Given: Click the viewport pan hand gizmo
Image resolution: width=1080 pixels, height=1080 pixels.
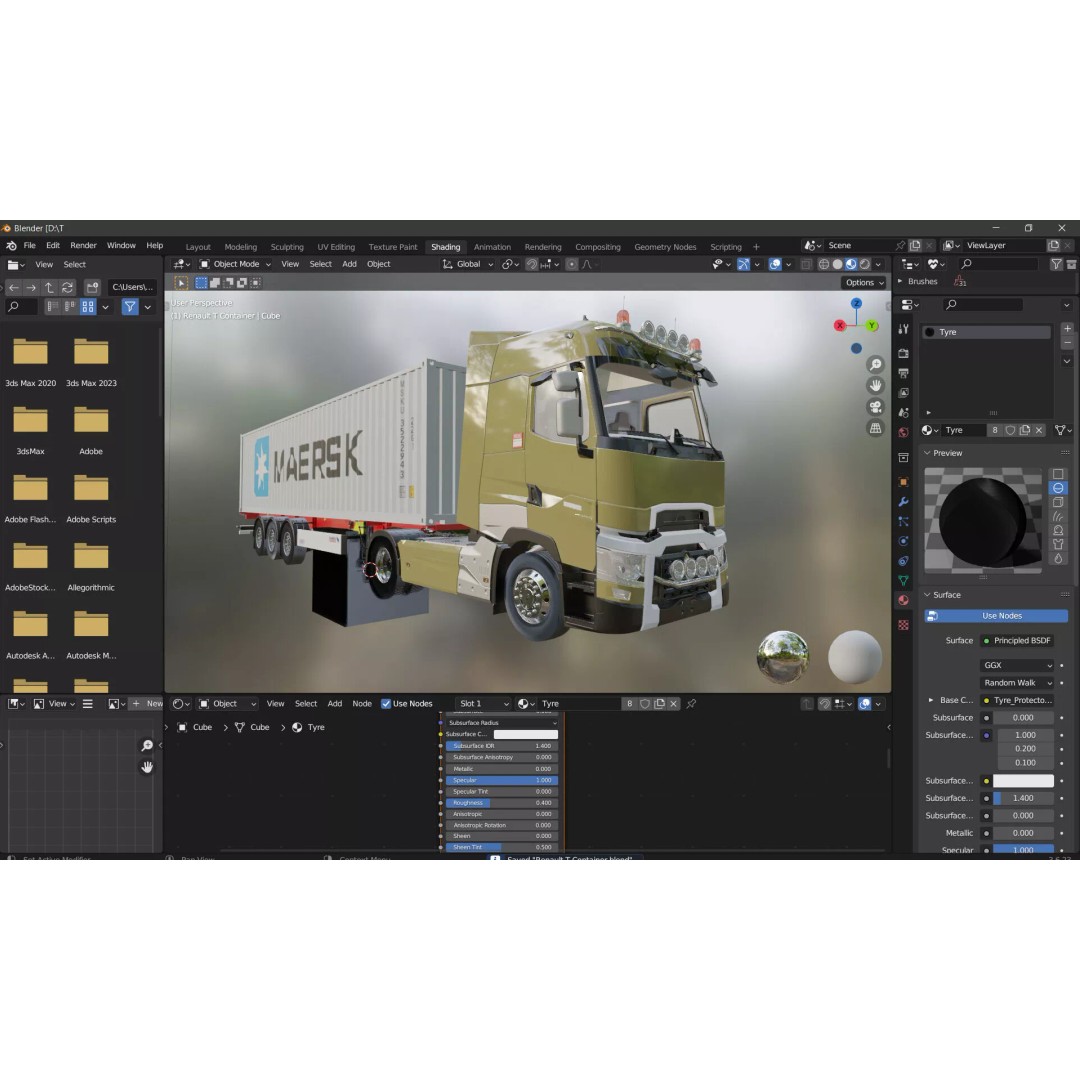Looking at the screenshot, I should click(x=875, y=386).
